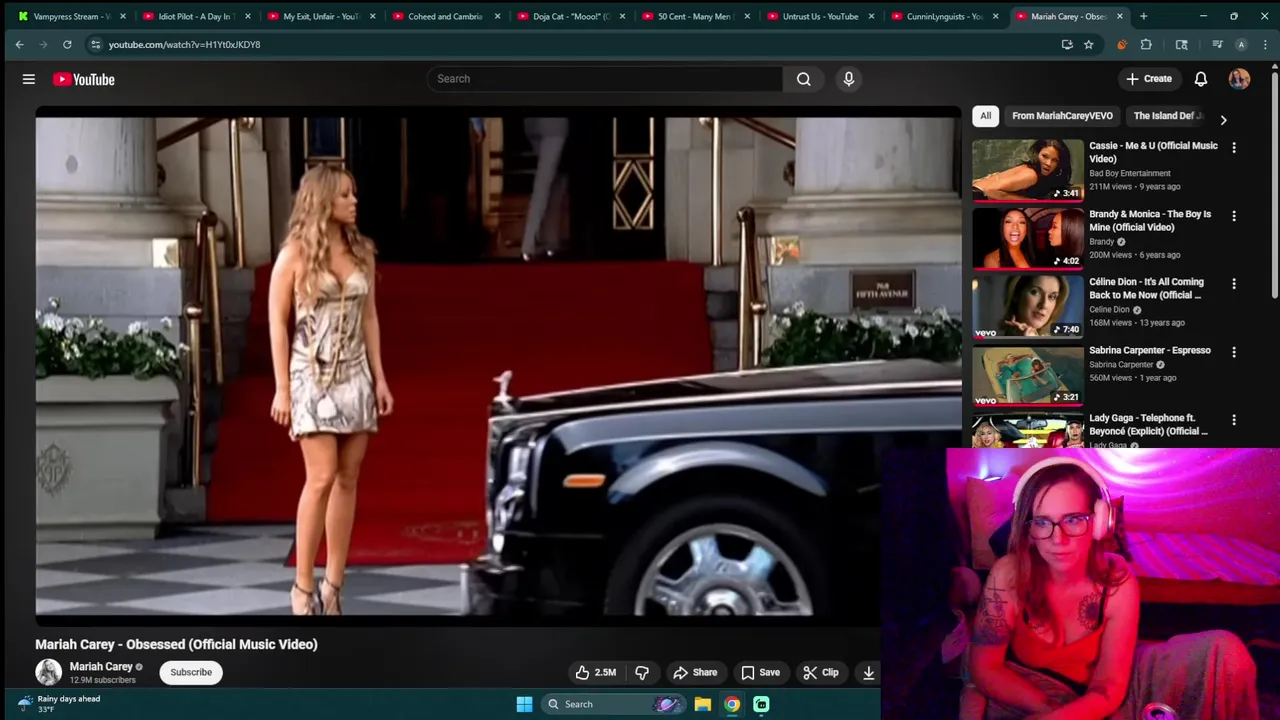Switch to the Vampyress Stream tab
The image size is (1280, 720).
[x=70, y=16]
